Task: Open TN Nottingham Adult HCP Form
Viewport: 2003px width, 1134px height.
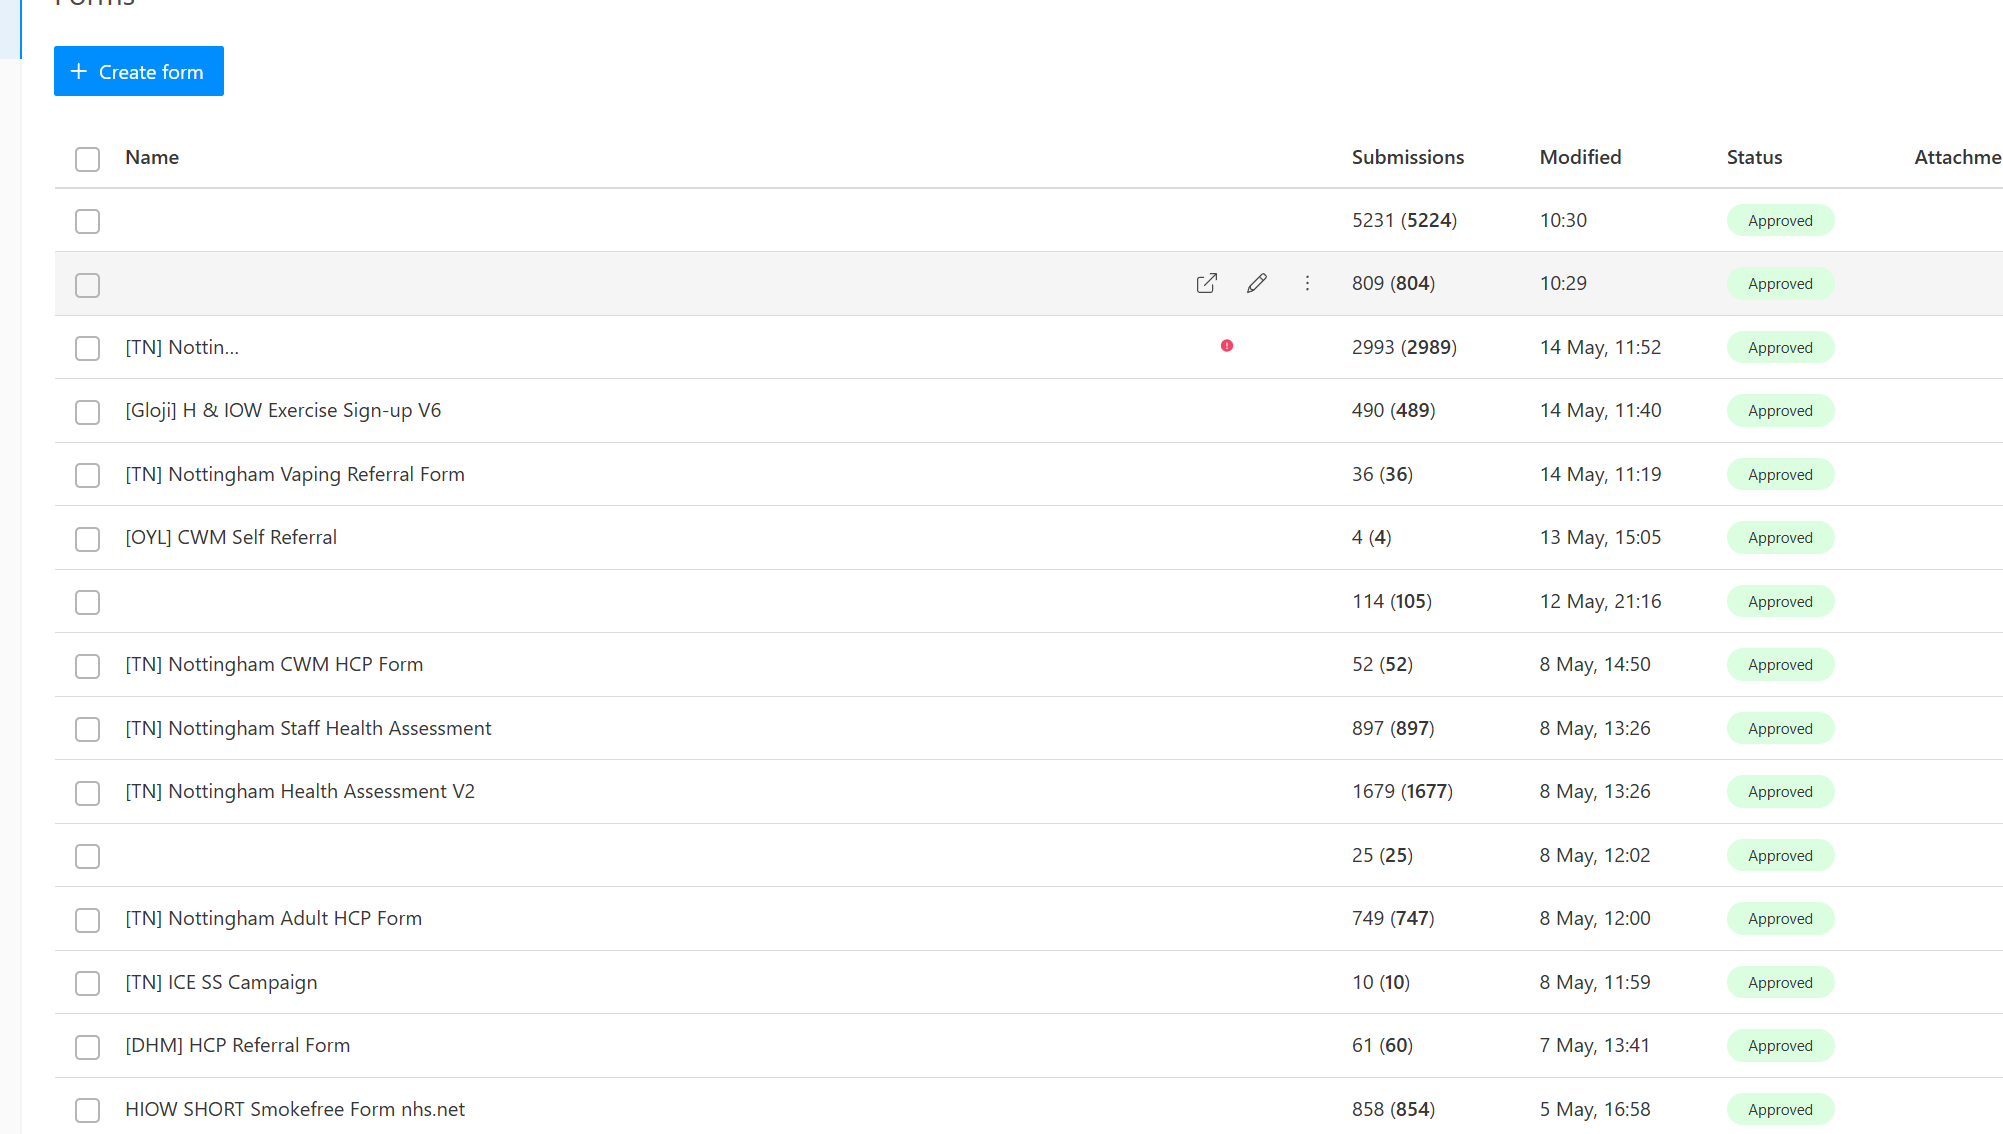Action: (273, 918)
